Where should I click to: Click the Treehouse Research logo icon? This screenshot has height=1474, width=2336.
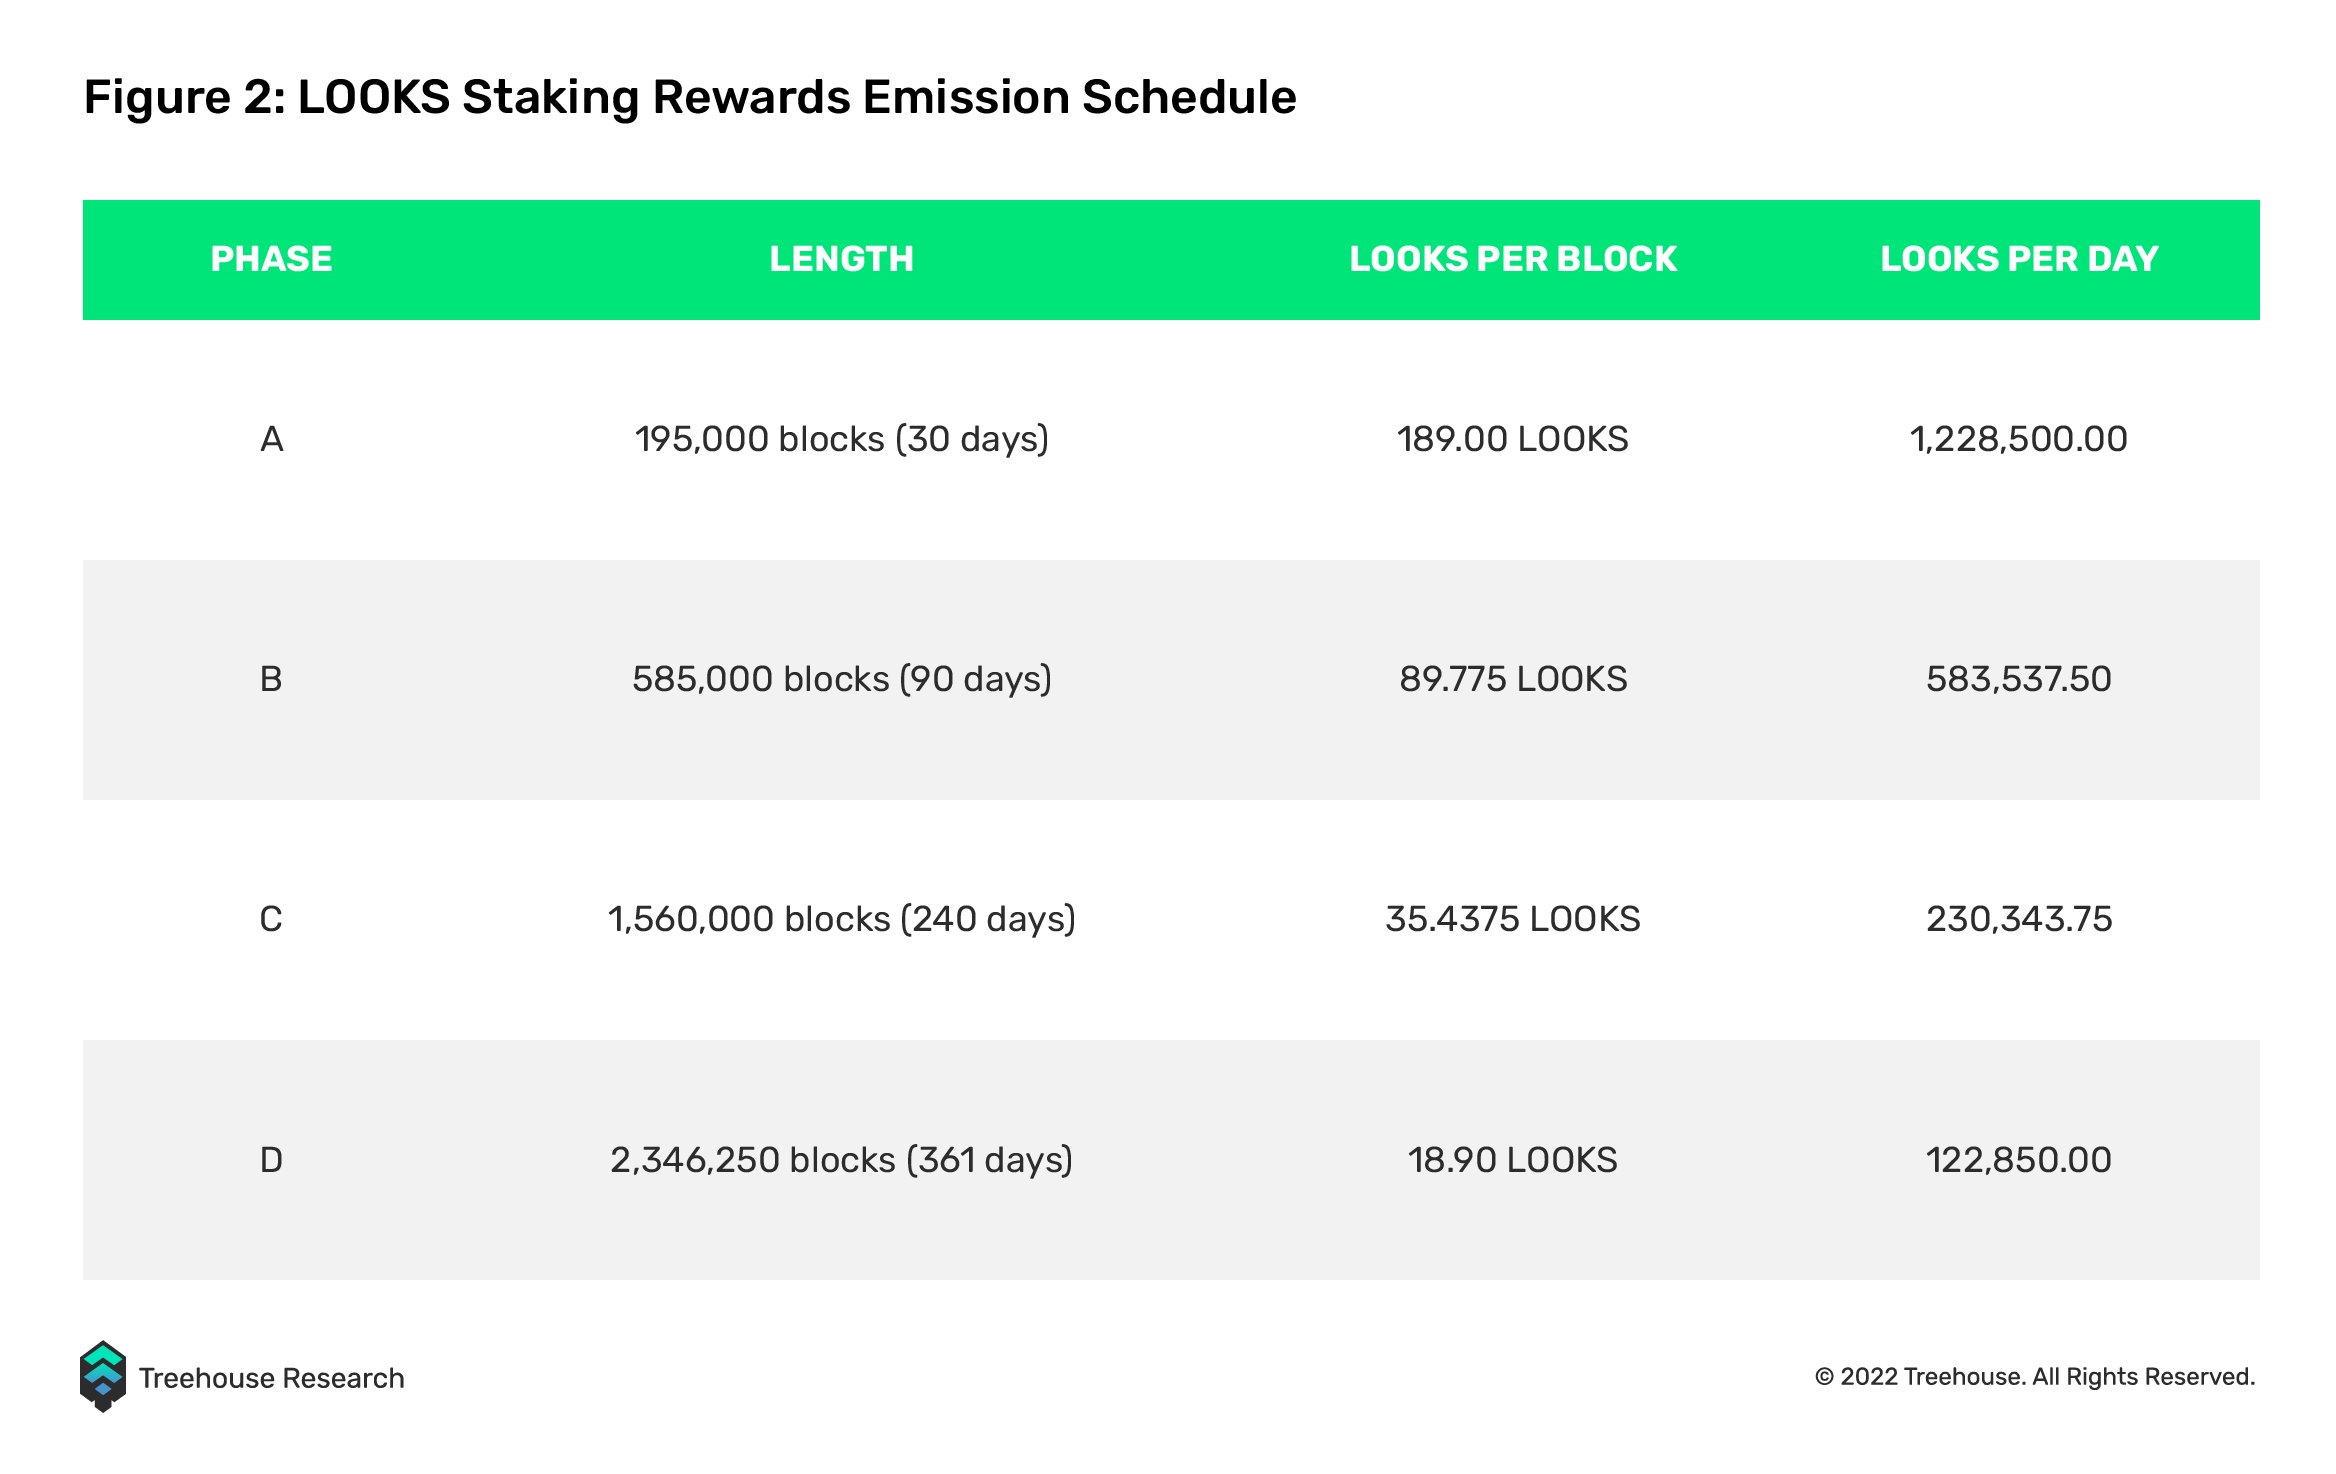tap(102, 1376)
